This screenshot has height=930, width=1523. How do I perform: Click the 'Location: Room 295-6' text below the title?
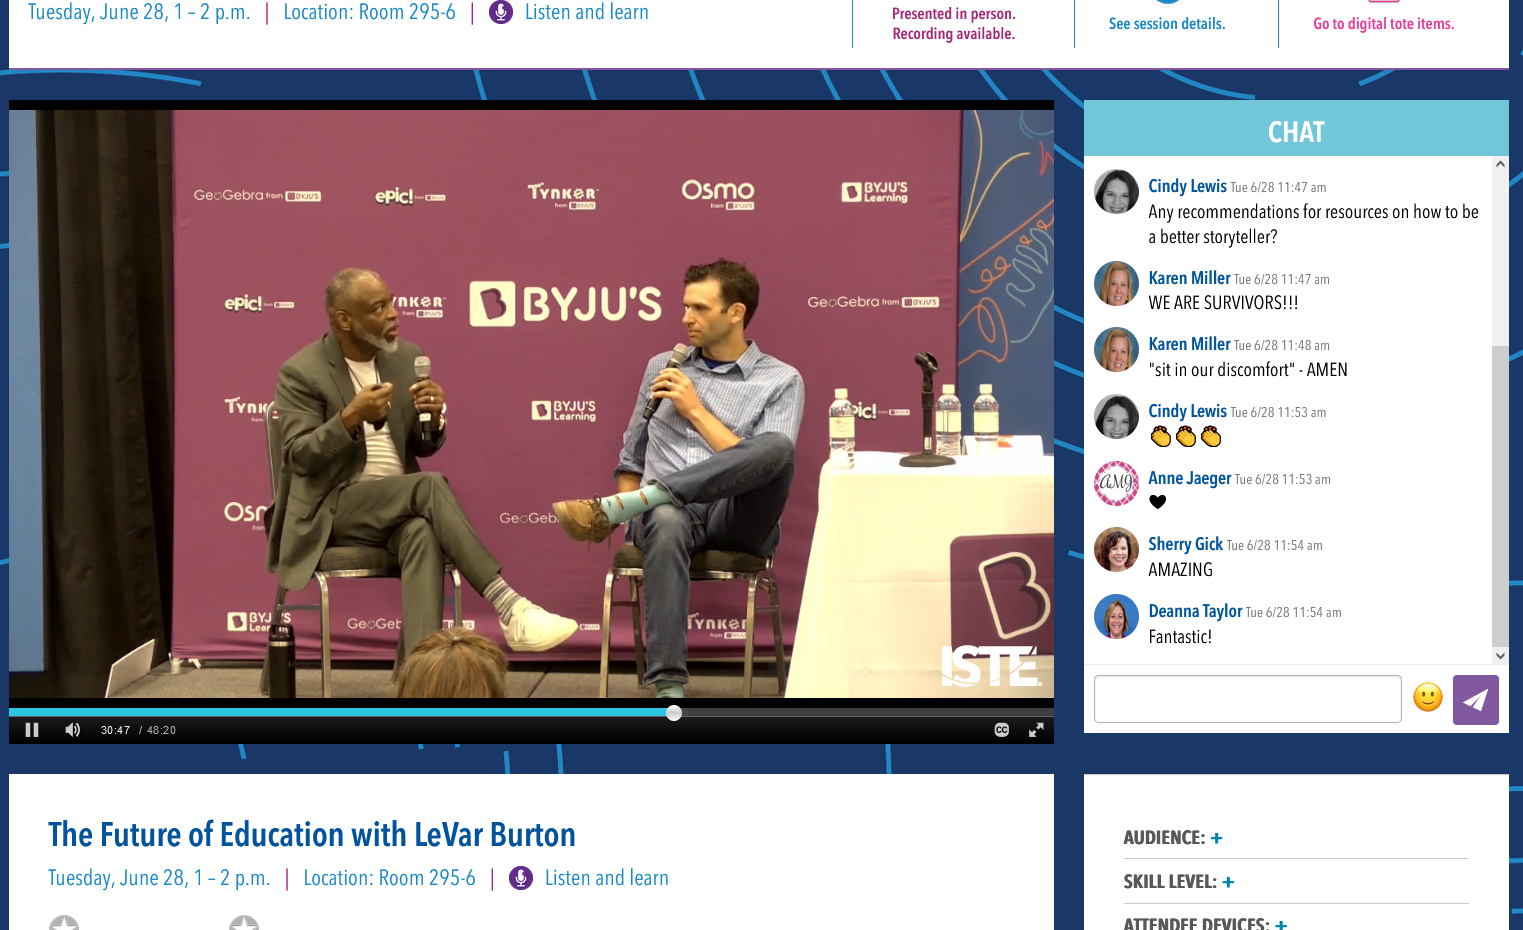390,878
